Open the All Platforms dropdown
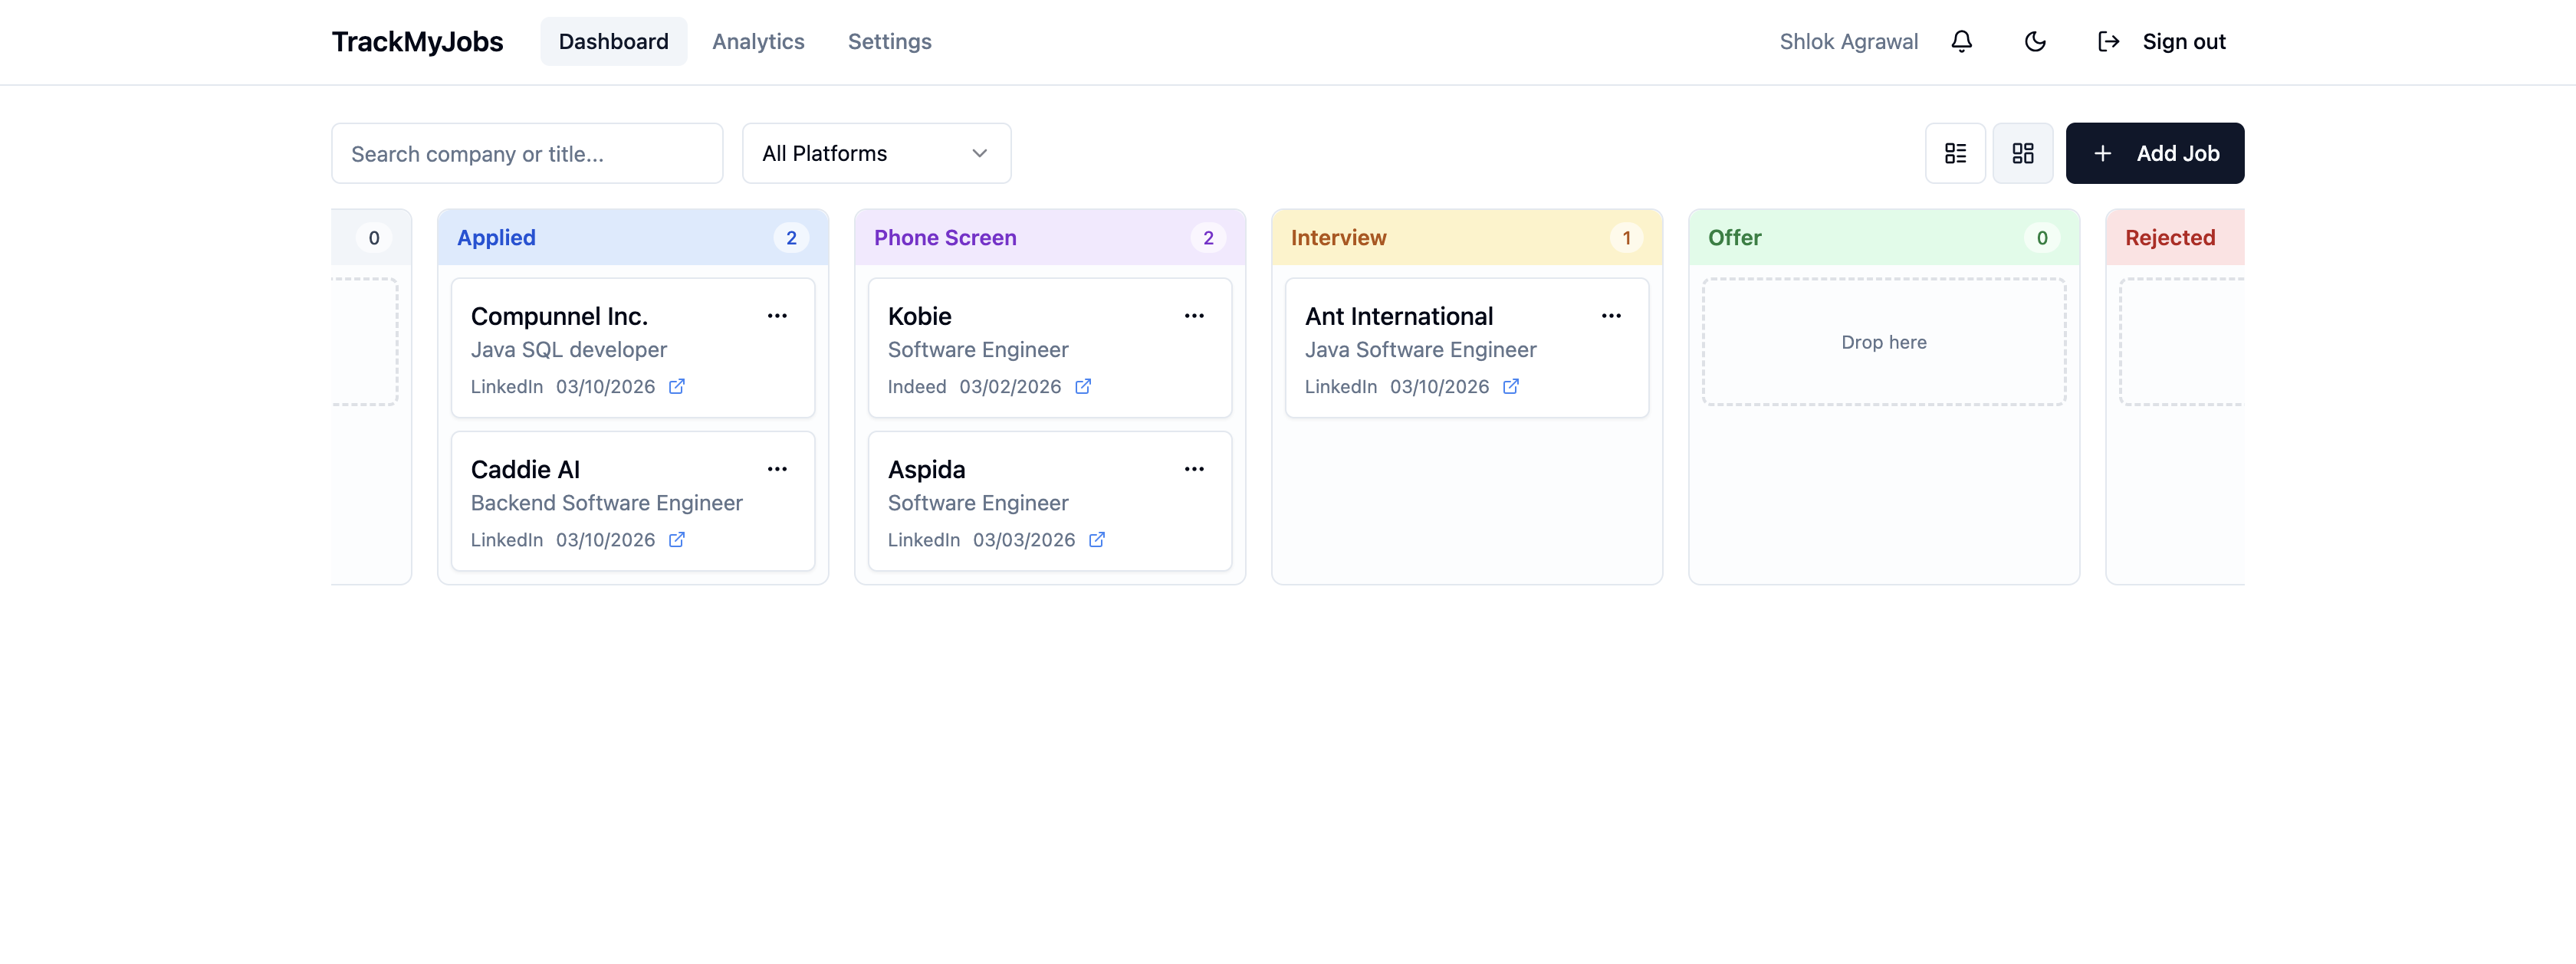Image resolution: width=2576 pixels, height=964 pixels. click(876, 153)
